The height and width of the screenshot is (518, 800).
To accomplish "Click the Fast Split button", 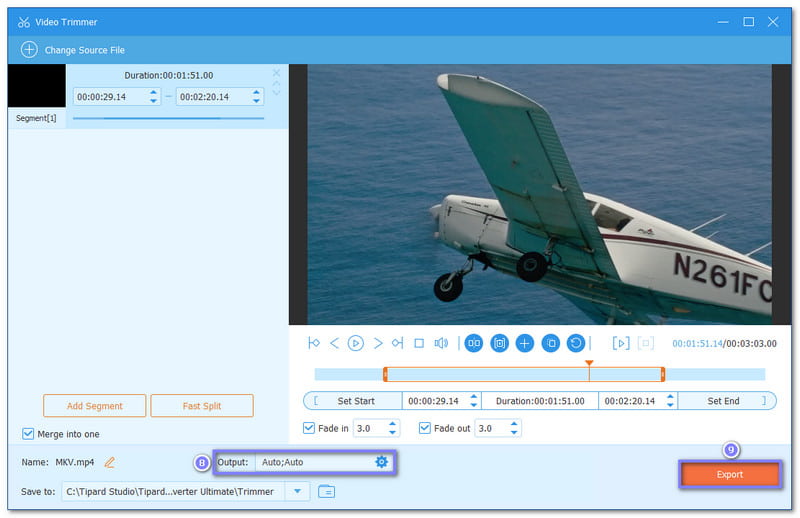I will pyautogui.click(x=202, y=406).
